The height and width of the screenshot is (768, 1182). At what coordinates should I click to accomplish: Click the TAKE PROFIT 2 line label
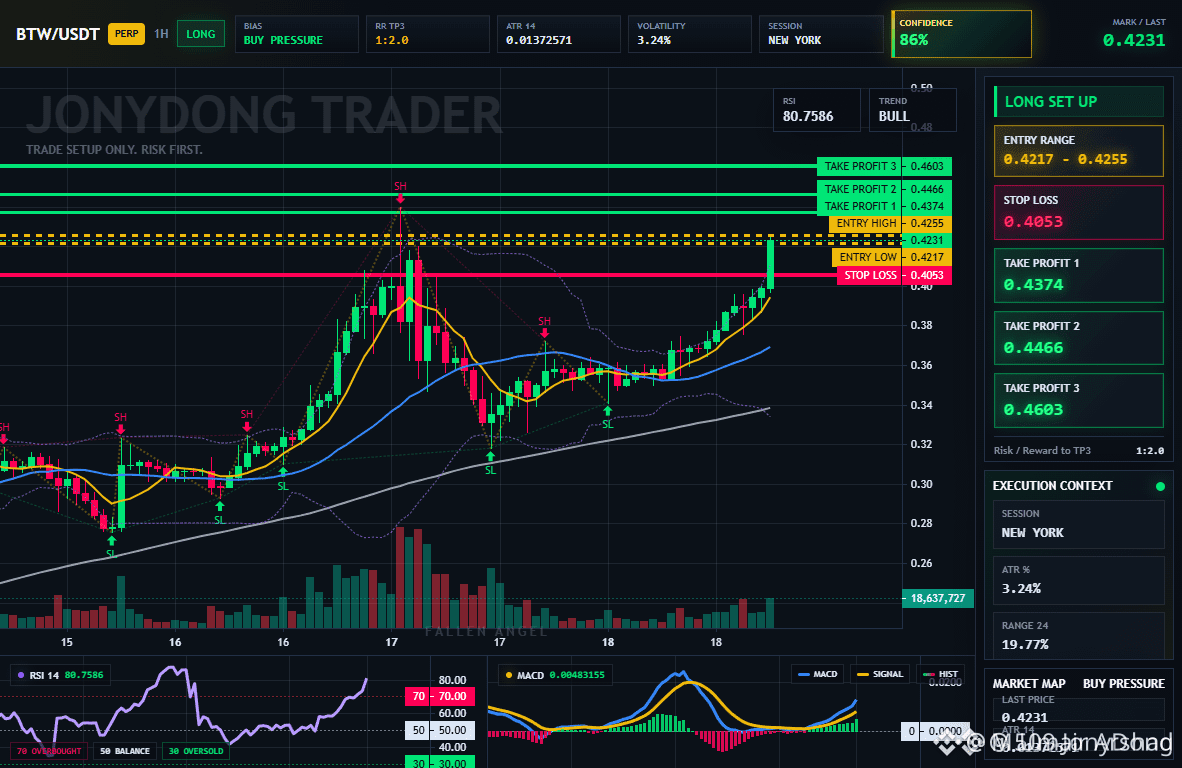click(860, 189)
